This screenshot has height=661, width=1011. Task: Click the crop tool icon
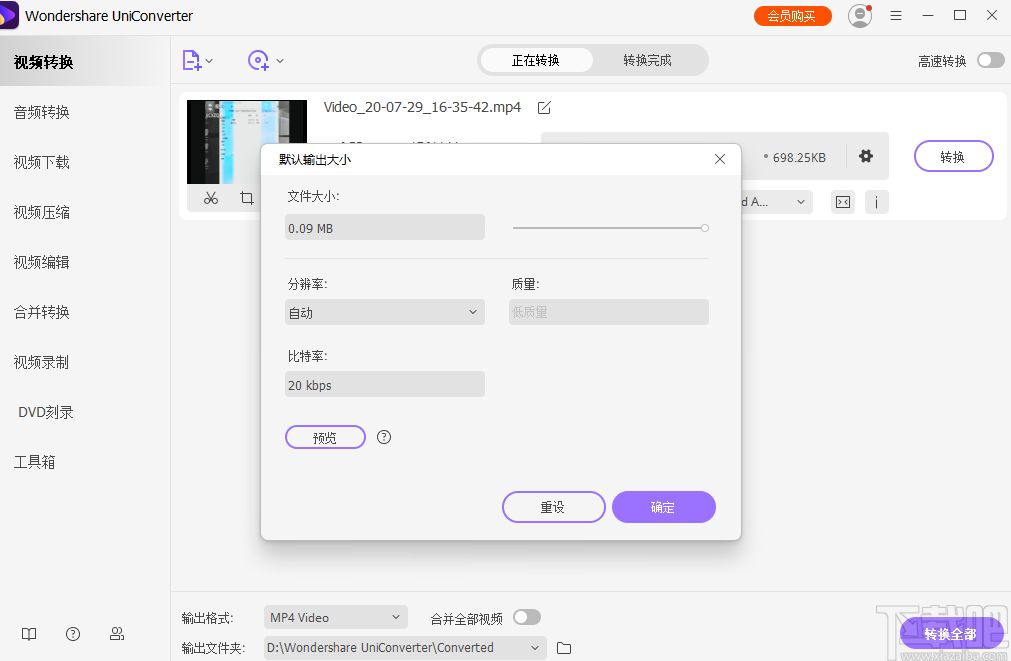point(246,198)
